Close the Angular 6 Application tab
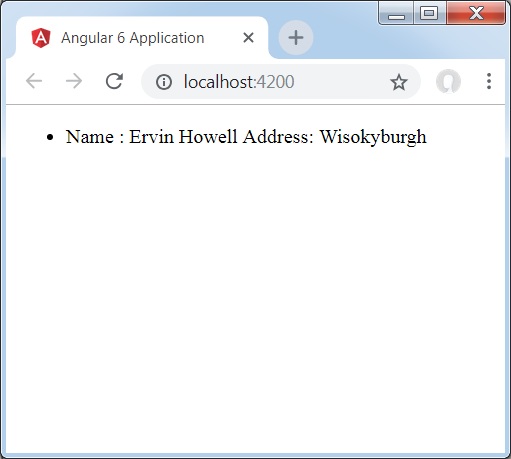The image size is (511, 459). [249, 38]
